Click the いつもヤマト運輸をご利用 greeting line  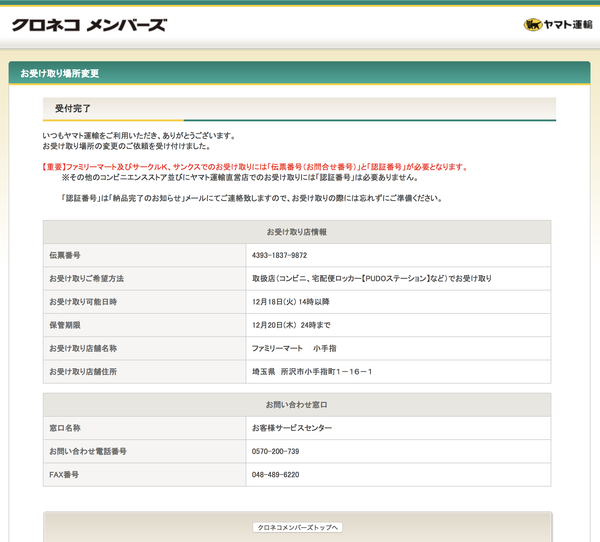(139, 136)
